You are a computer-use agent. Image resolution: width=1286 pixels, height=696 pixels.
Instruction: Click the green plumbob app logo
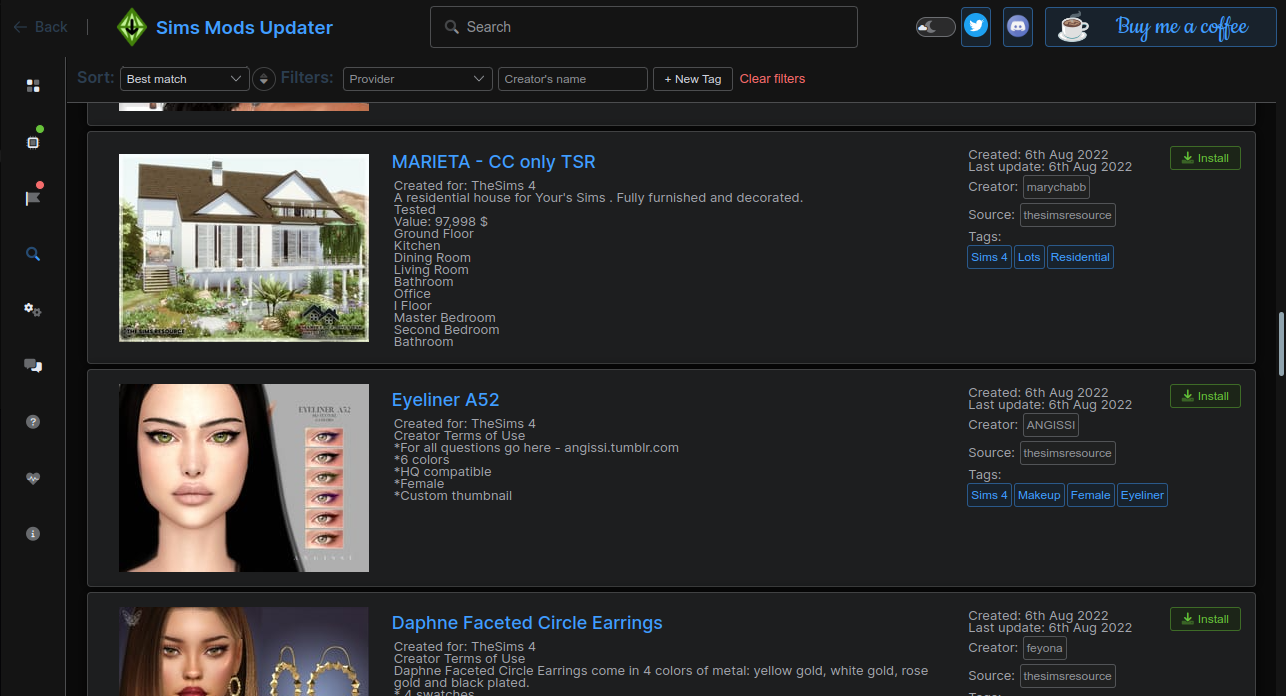[131, 27]
